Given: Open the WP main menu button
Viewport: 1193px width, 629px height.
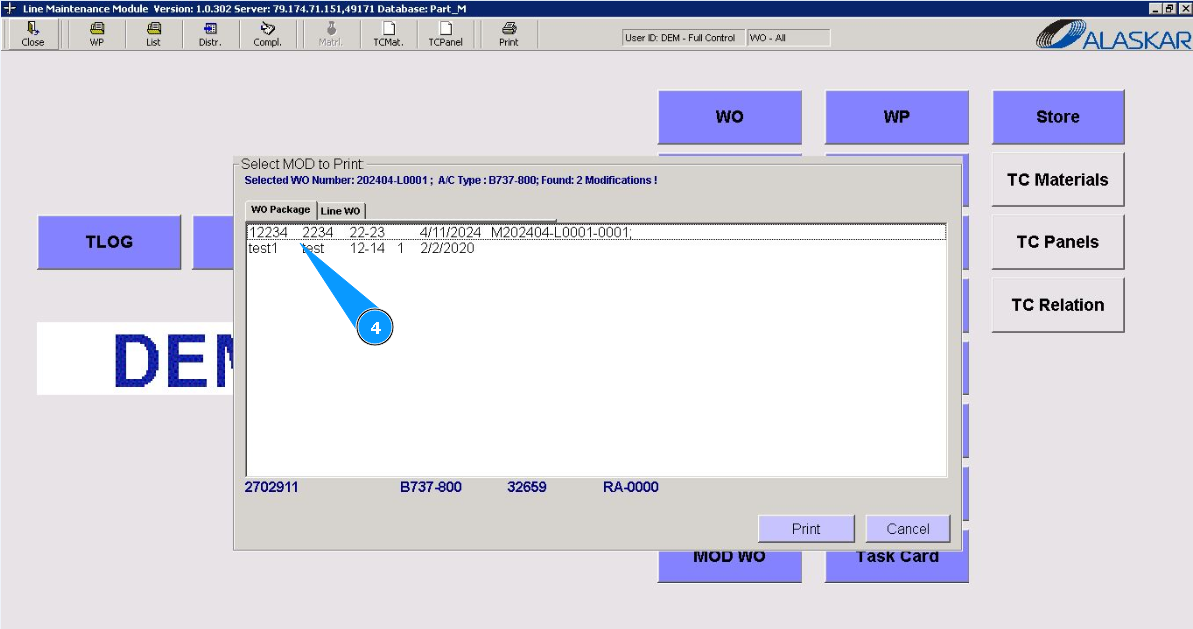Looking at the screenshot, I should [x=897, y=117].
